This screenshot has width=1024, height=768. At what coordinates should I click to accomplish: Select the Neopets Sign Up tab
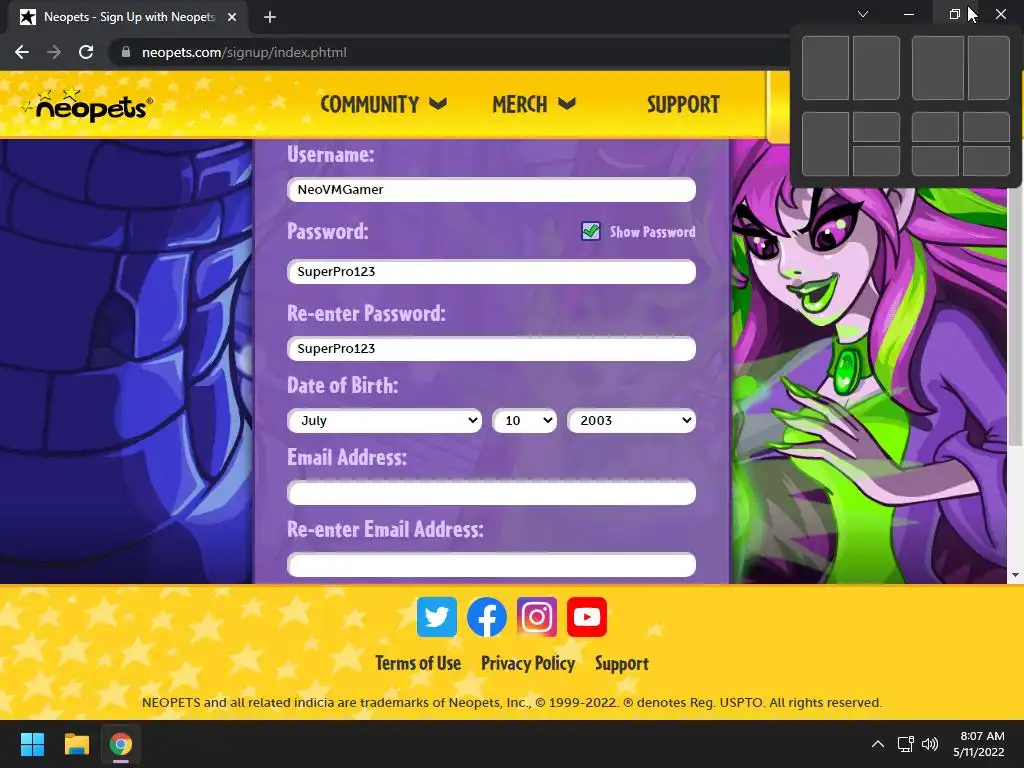pos(128,17)
